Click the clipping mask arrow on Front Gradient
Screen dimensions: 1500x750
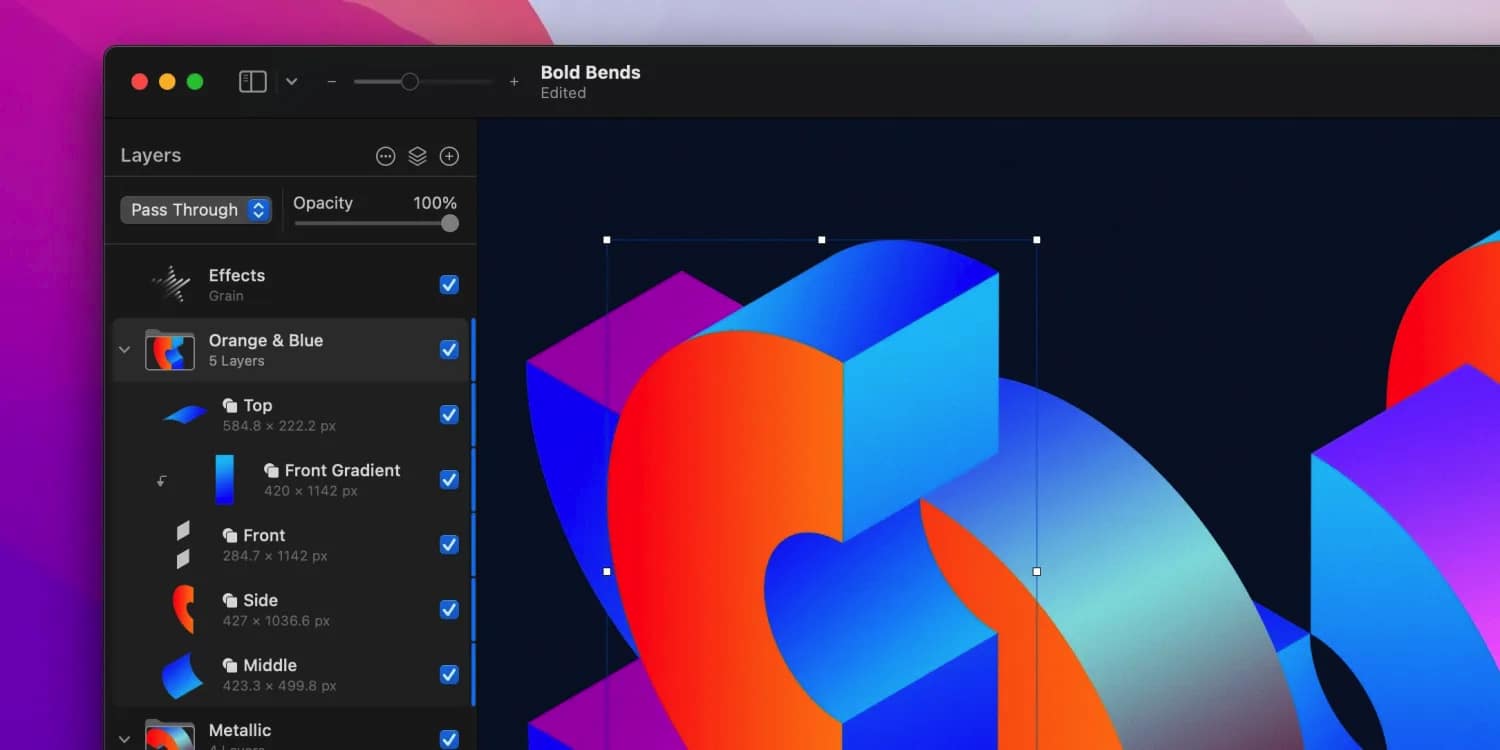161,481
